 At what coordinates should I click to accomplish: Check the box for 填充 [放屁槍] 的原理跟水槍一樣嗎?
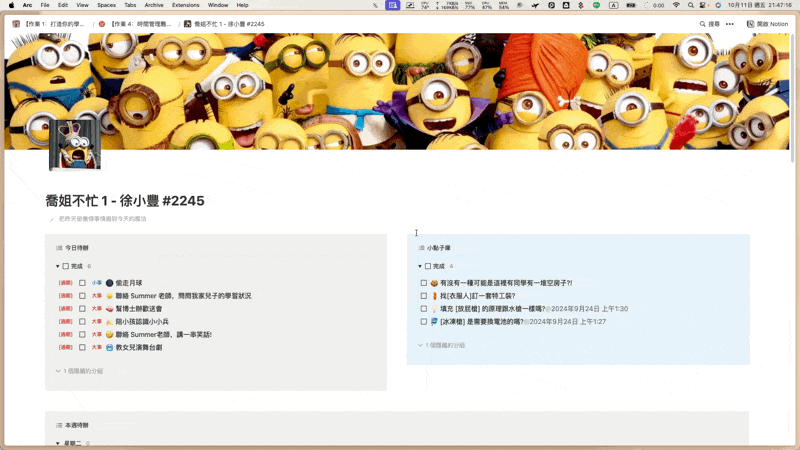[x=424, y=309]
